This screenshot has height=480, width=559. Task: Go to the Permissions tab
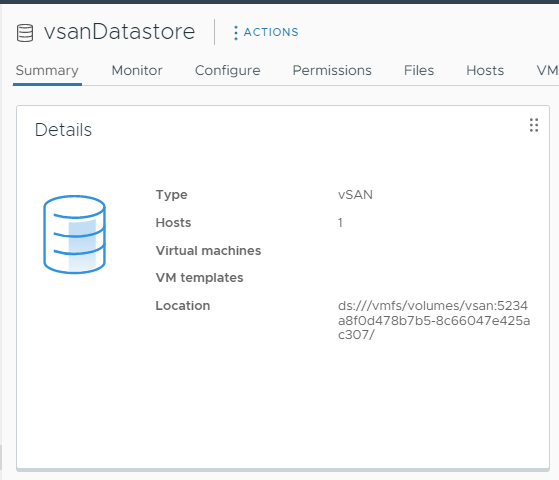[332, 70]
